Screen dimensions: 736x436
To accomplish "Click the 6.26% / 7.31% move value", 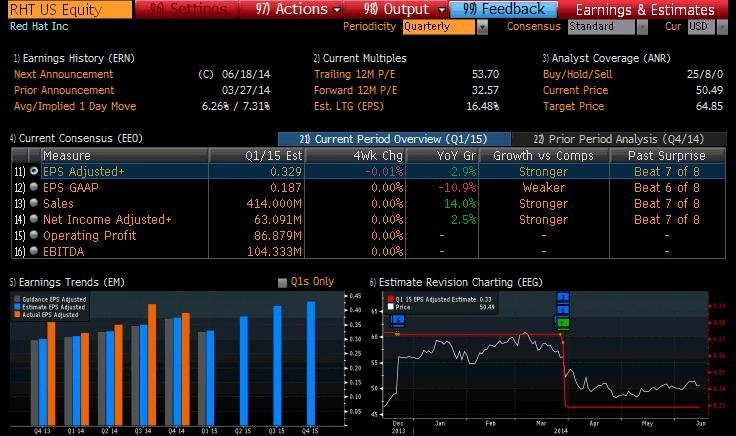I will click(x=236, y=106).
